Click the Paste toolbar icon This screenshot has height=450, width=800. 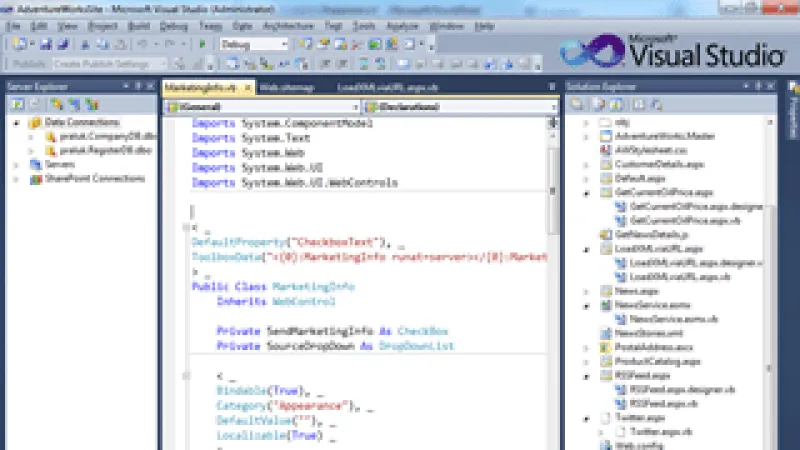pyautogui.click(x=120, y=45)
